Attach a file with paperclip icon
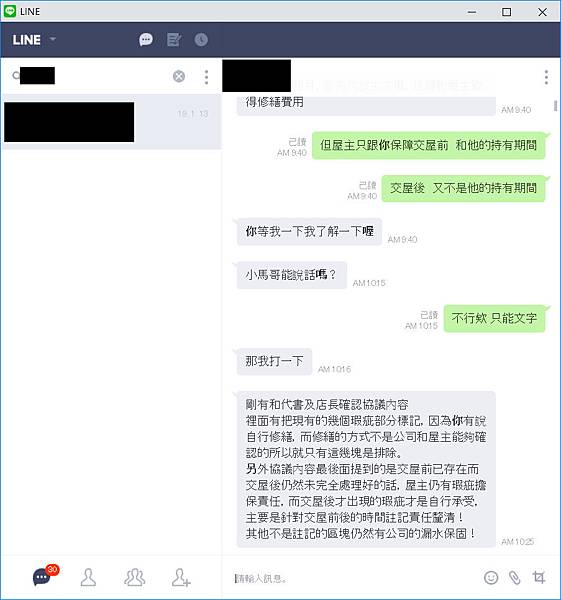The width and height of the screenshot is (561, 600). [x=515, y=577]
